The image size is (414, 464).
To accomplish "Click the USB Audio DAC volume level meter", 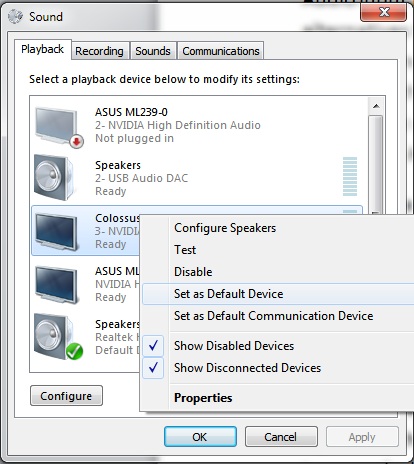I will (x=350, y=176).
